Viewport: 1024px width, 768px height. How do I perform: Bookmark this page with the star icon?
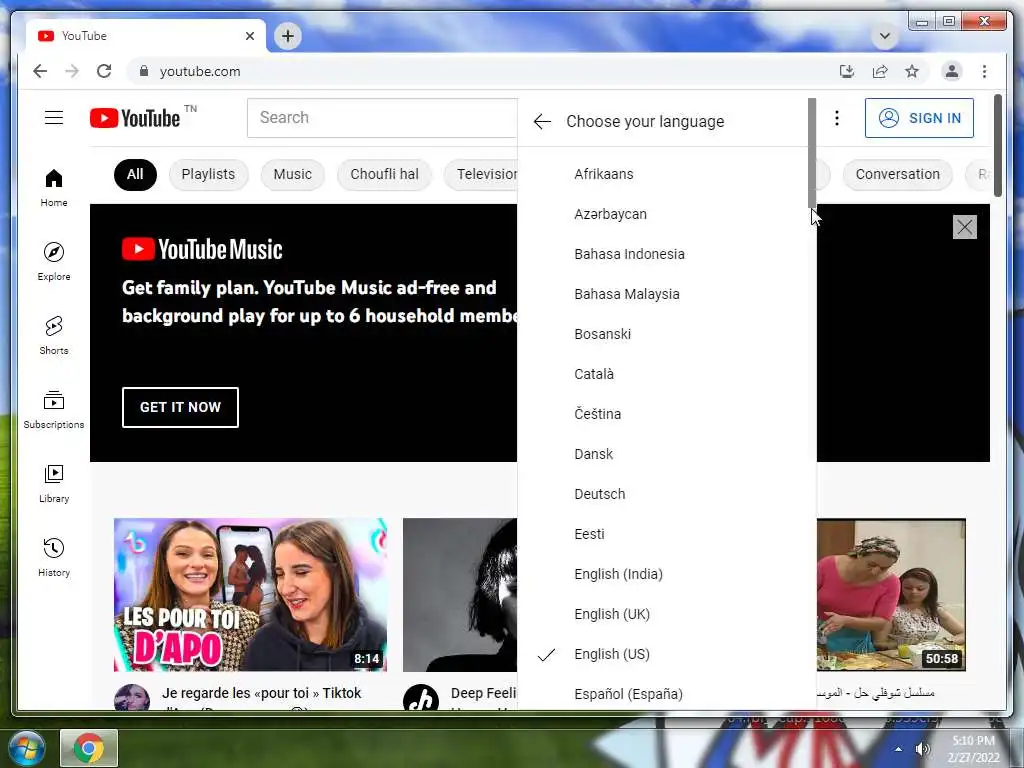912,71
